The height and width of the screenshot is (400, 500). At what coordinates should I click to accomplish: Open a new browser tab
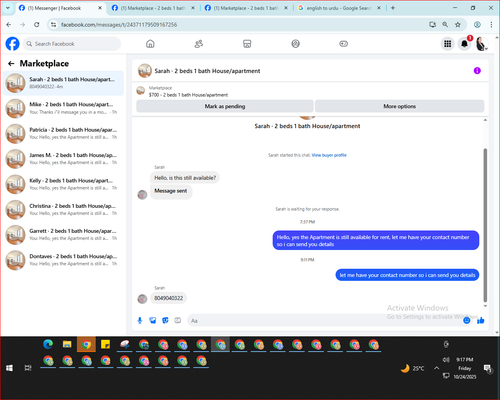click(x=393, y=8)
